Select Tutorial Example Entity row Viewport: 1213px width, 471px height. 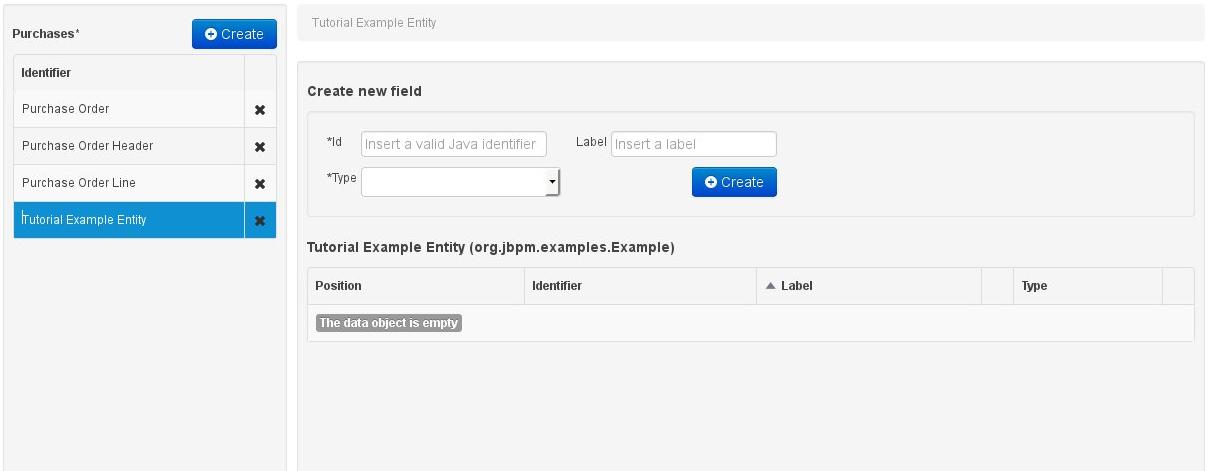point(84,220)
